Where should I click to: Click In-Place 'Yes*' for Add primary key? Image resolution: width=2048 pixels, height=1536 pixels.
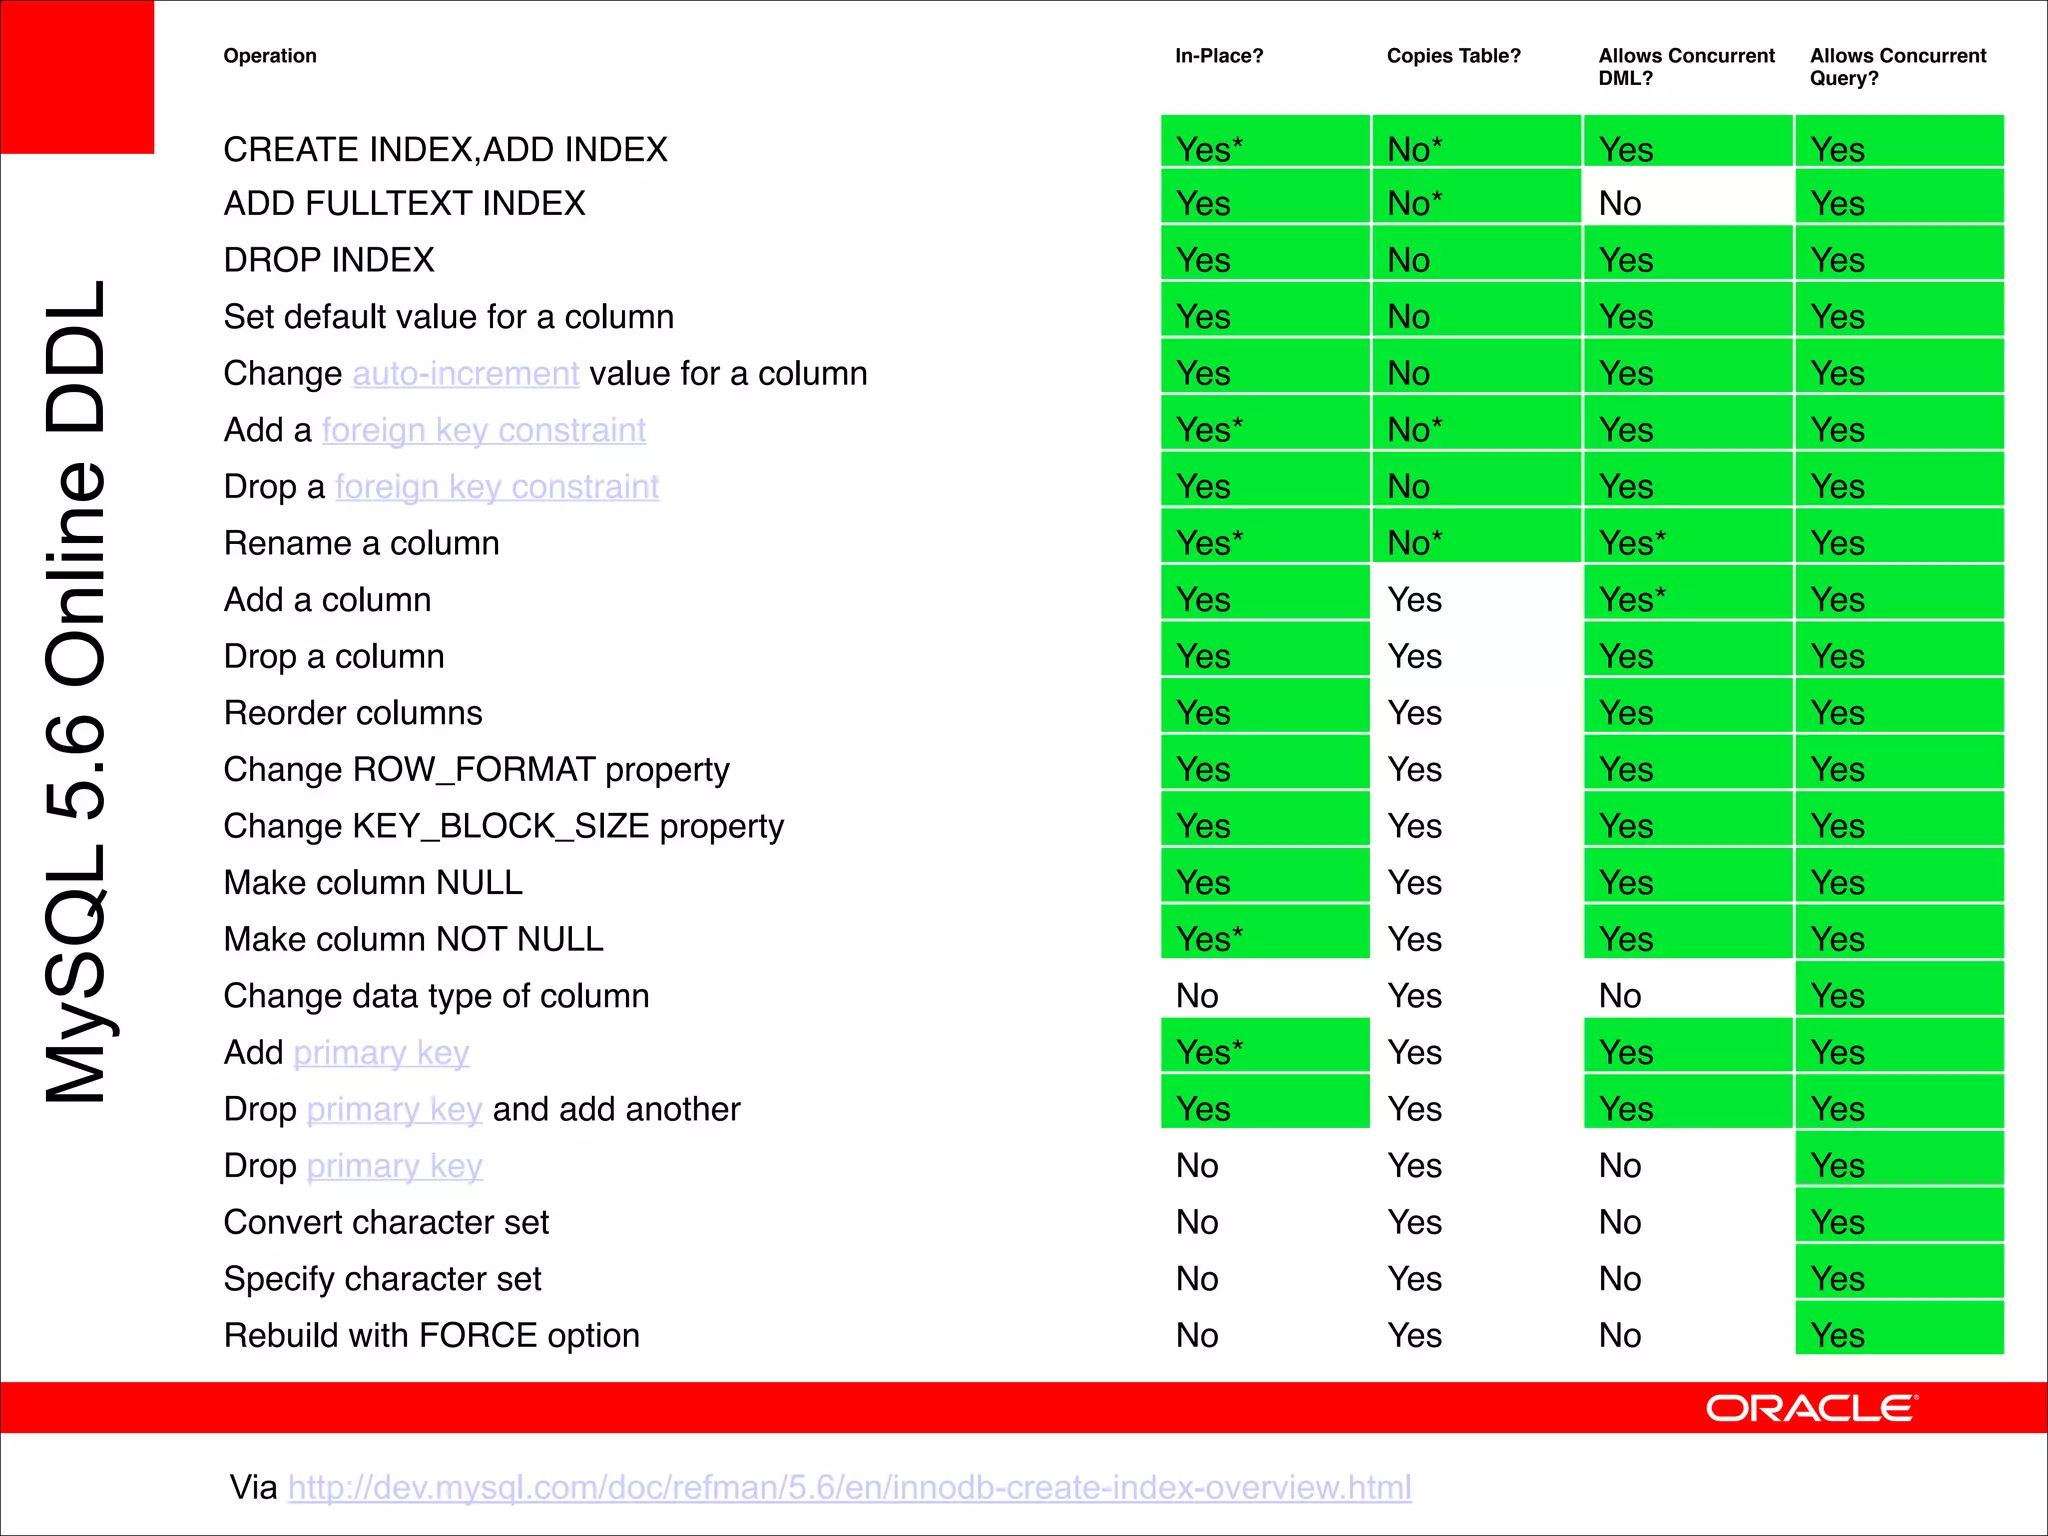coord(1265,1045)
